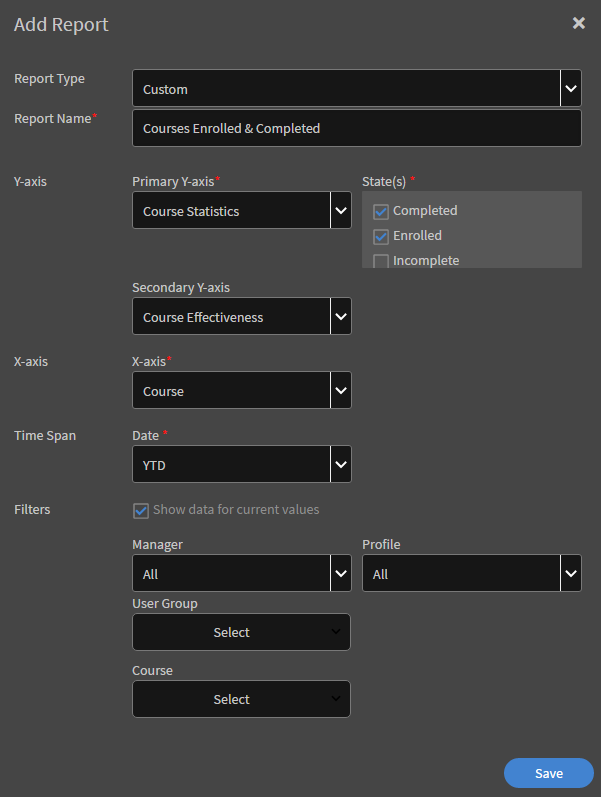Click the Save button
This screenshot has width=601, height=797.
(548, 773)
